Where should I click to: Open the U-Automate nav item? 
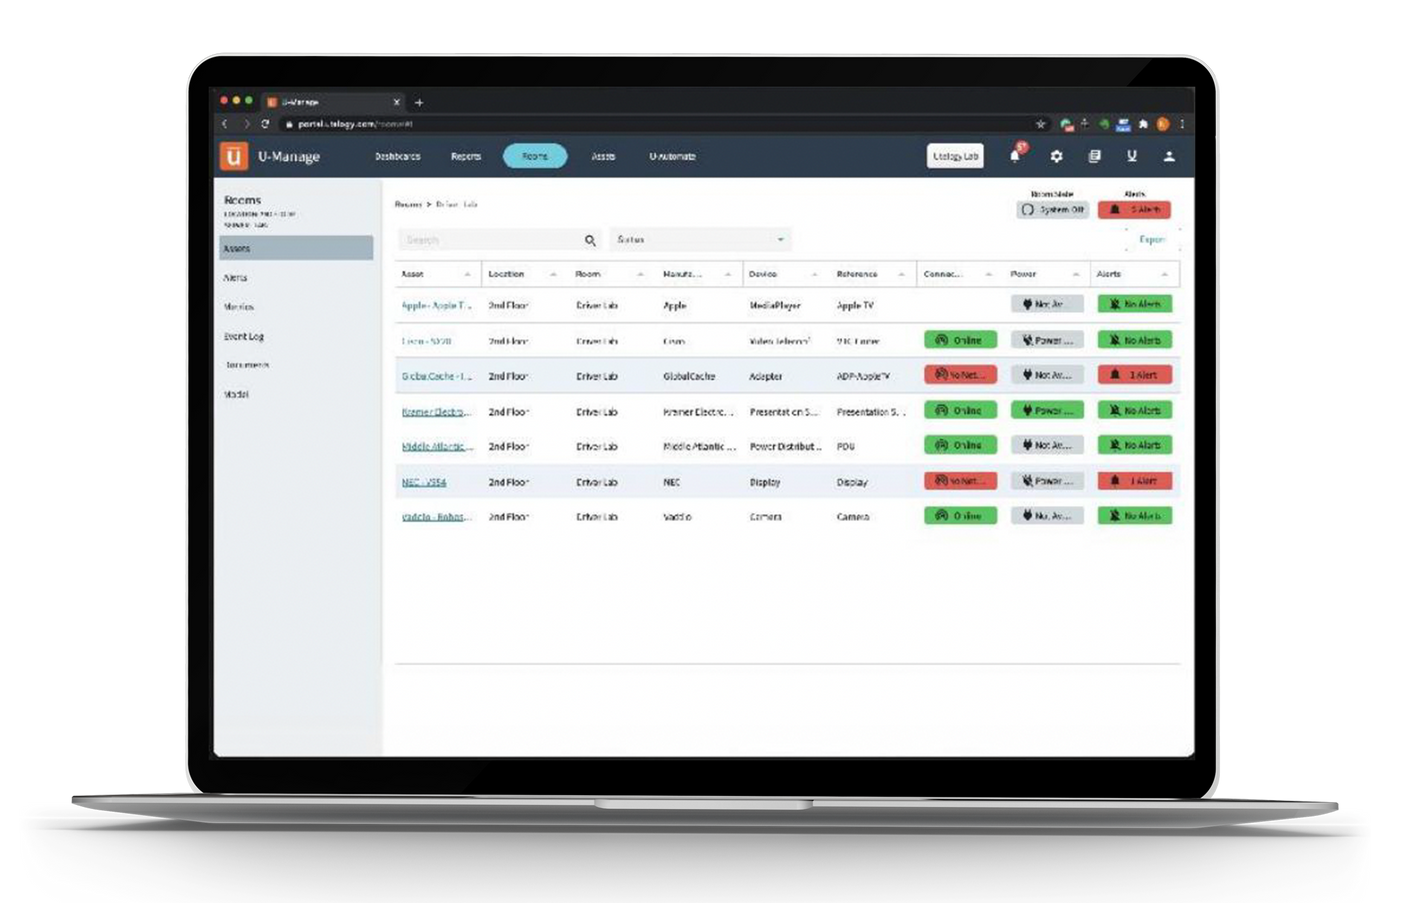[x=672, y=157]
